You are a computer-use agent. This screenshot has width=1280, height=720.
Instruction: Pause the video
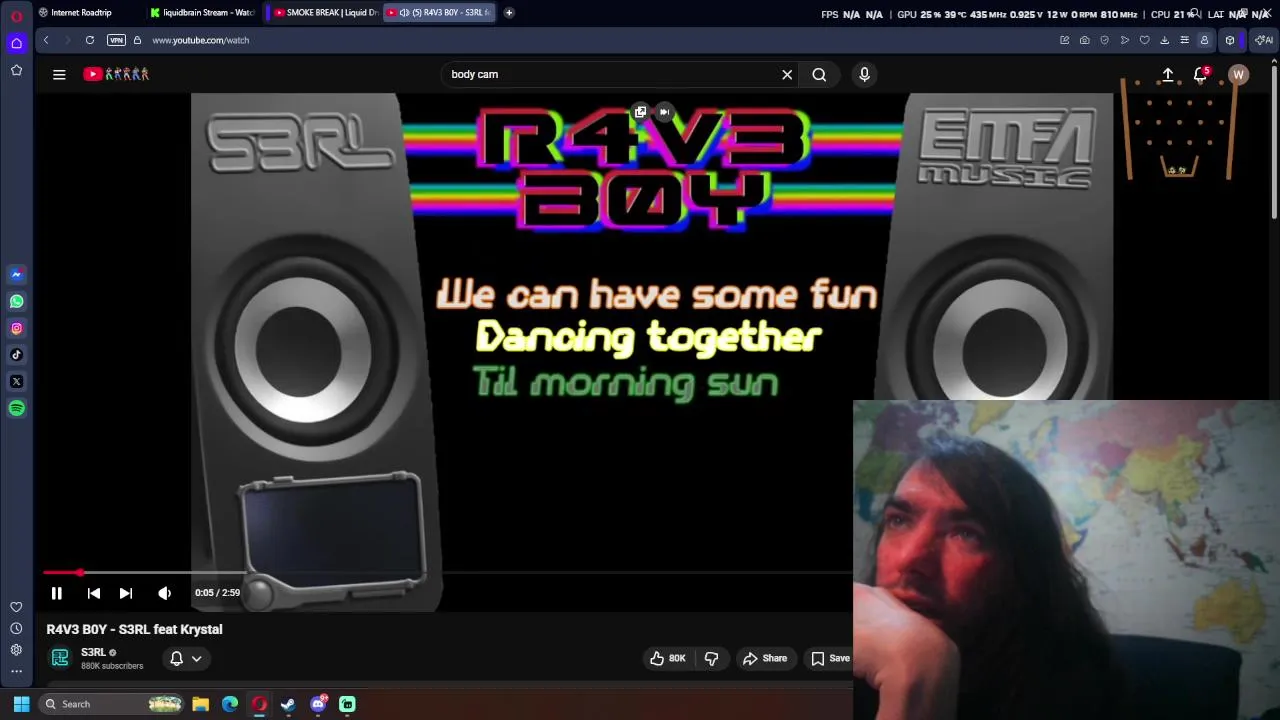tap(57, 593)
